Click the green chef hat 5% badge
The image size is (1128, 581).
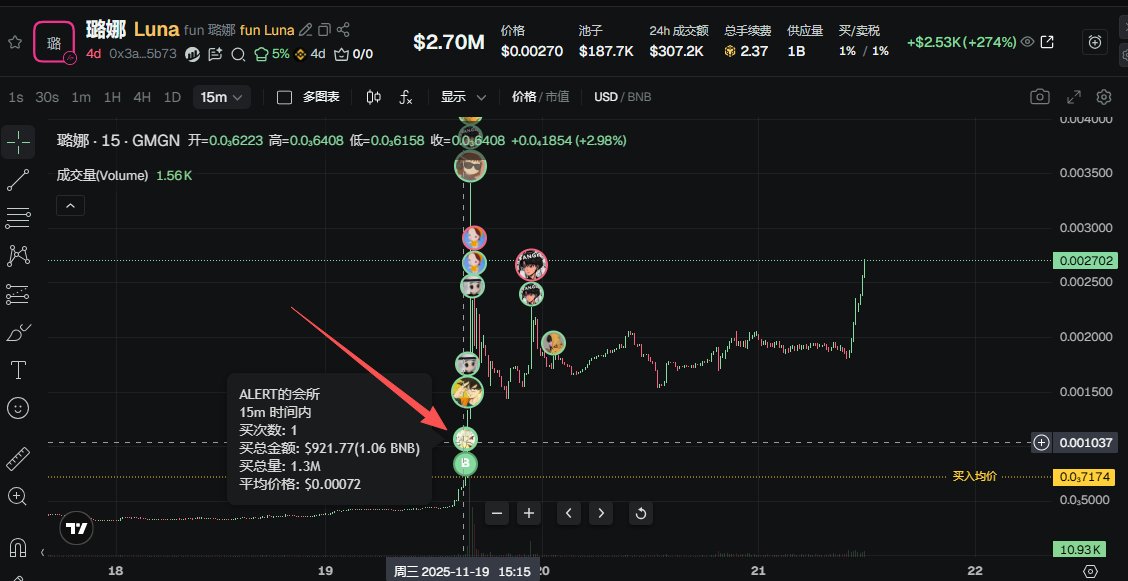tap(272, 54)
